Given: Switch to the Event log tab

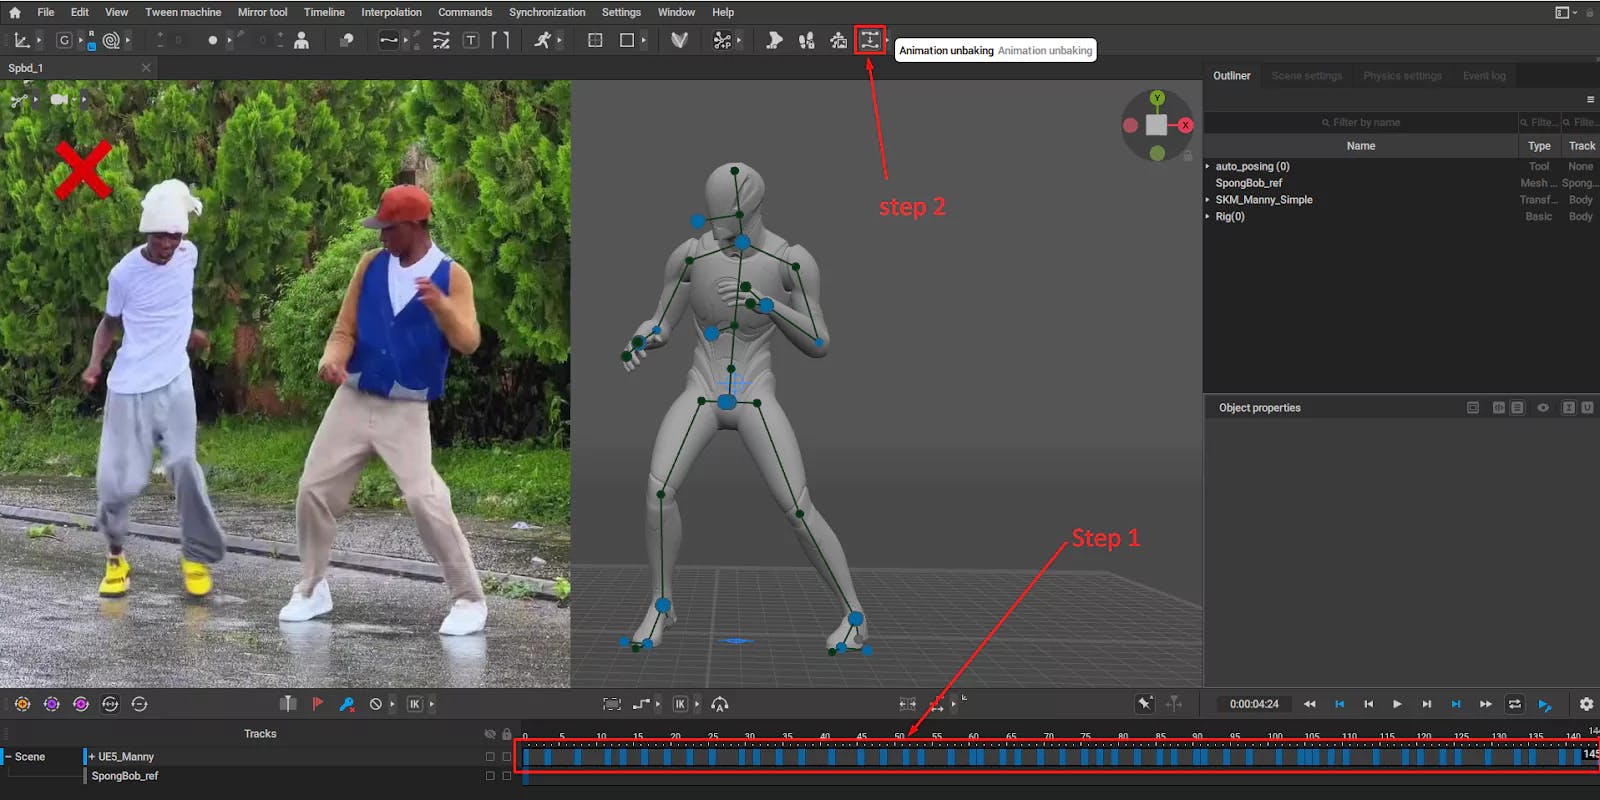Looking at the screenshot, I should (x=1484, y=76).
